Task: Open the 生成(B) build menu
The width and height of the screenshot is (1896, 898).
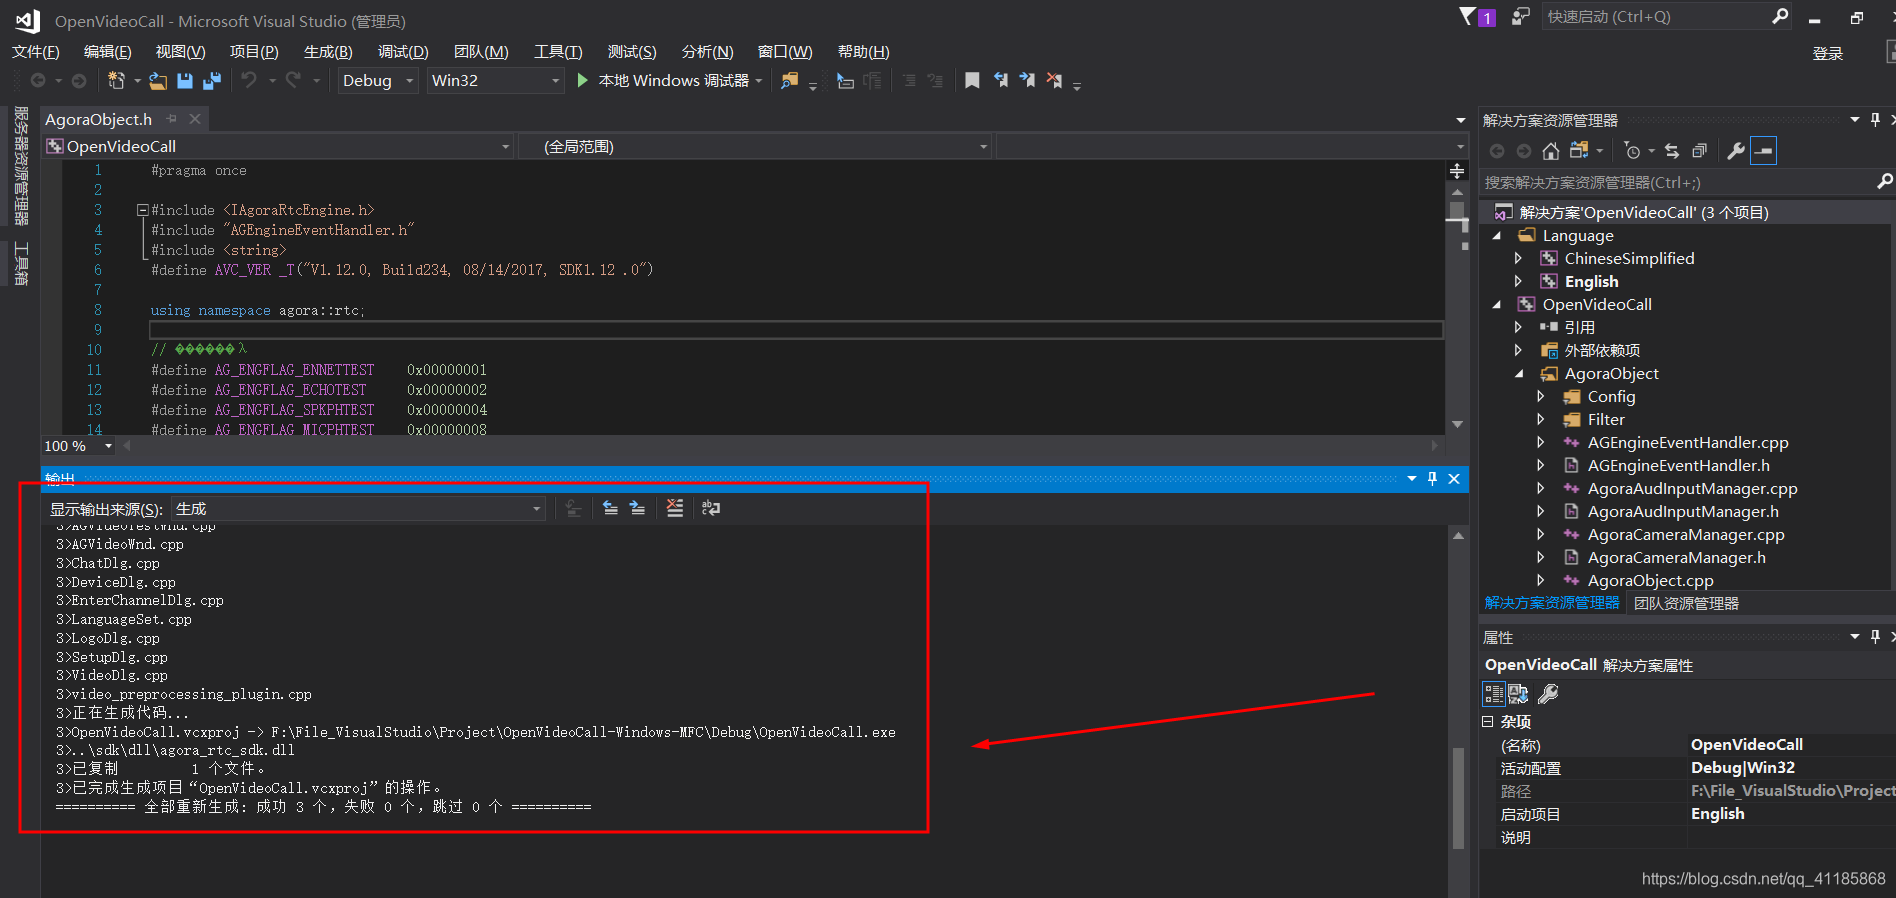Action: coord(328,52)
